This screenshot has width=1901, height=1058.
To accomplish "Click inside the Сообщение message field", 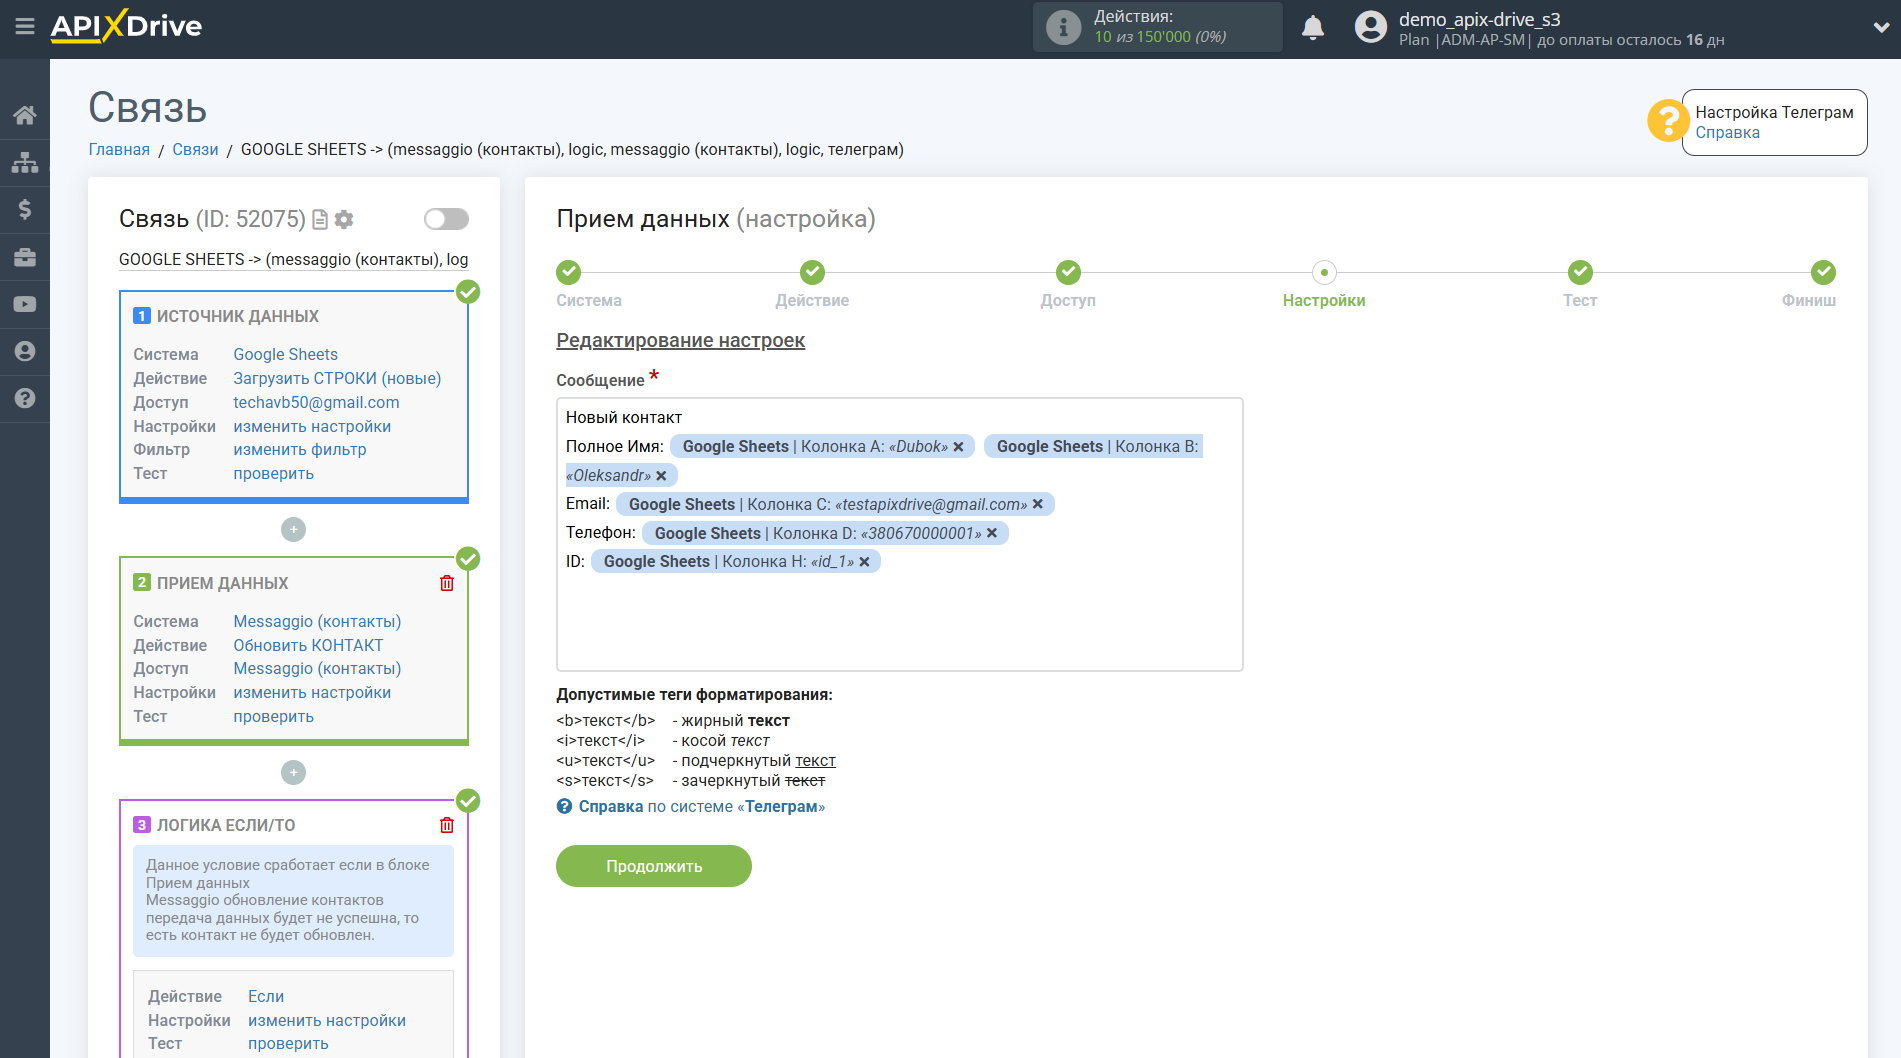I will (898, 620).
